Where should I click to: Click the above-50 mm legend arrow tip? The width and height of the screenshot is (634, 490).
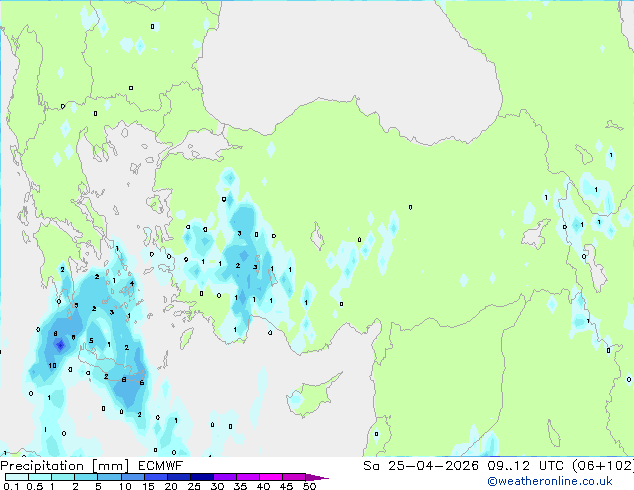tap(317, 477)
